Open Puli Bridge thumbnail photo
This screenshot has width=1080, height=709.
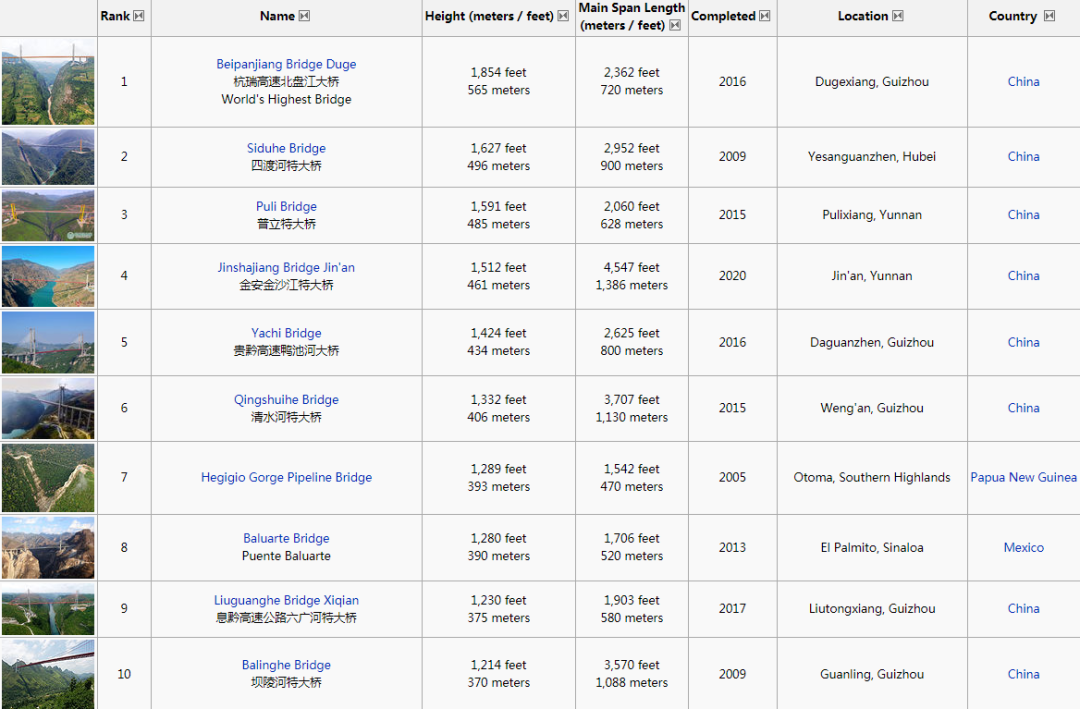[x=48, y=215]
